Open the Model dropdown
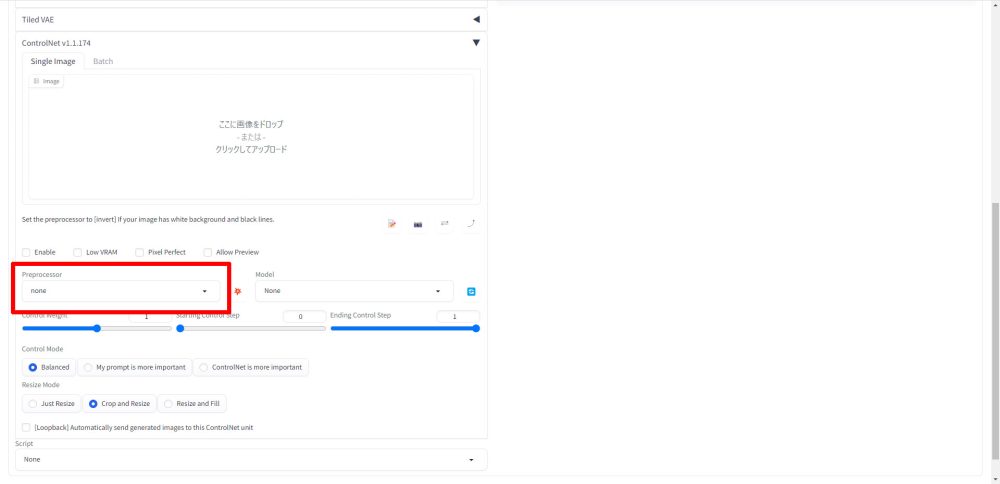1000x484 pixels. tap(354, 291)
